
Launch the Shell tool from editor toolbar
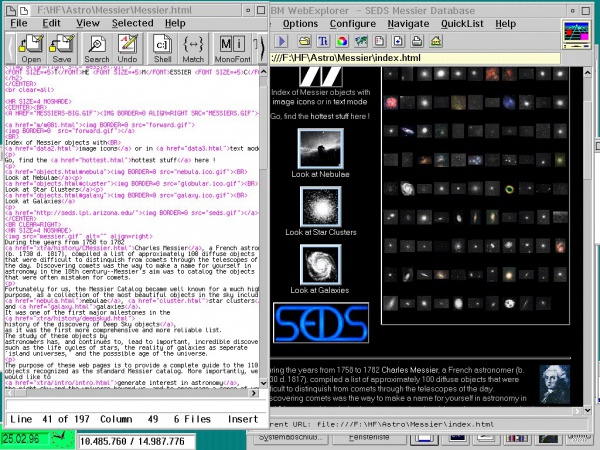click(x=161, y=47)
